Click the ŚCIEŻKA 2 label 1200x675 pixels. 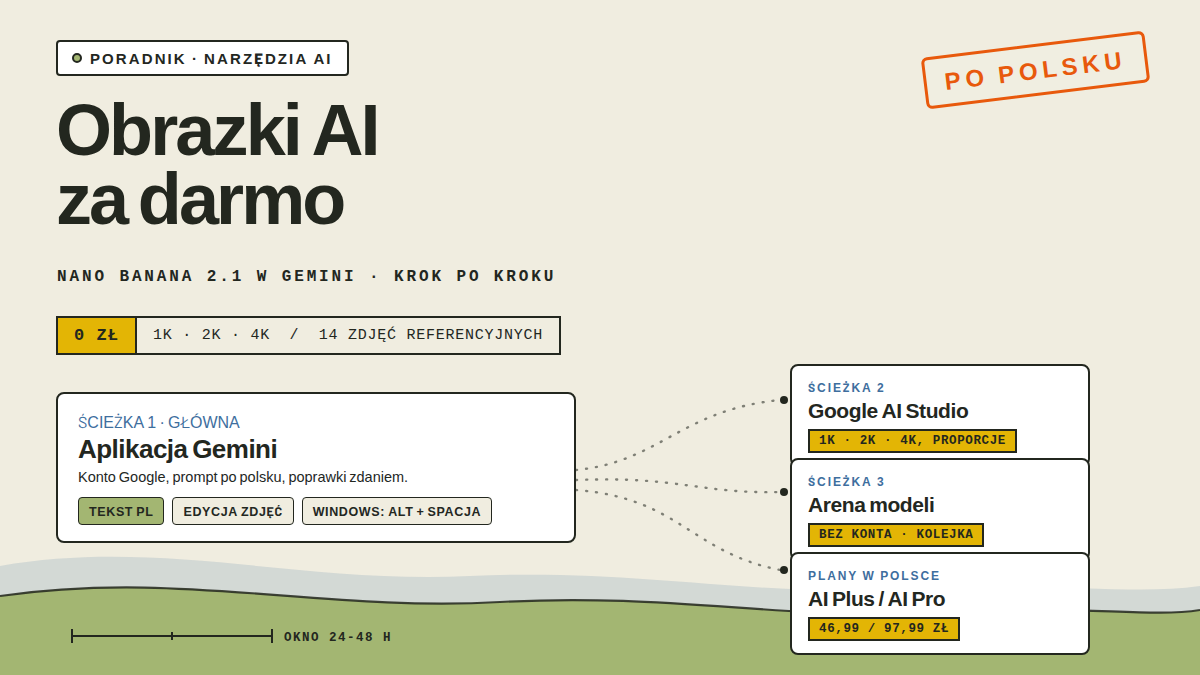[846, 388]
